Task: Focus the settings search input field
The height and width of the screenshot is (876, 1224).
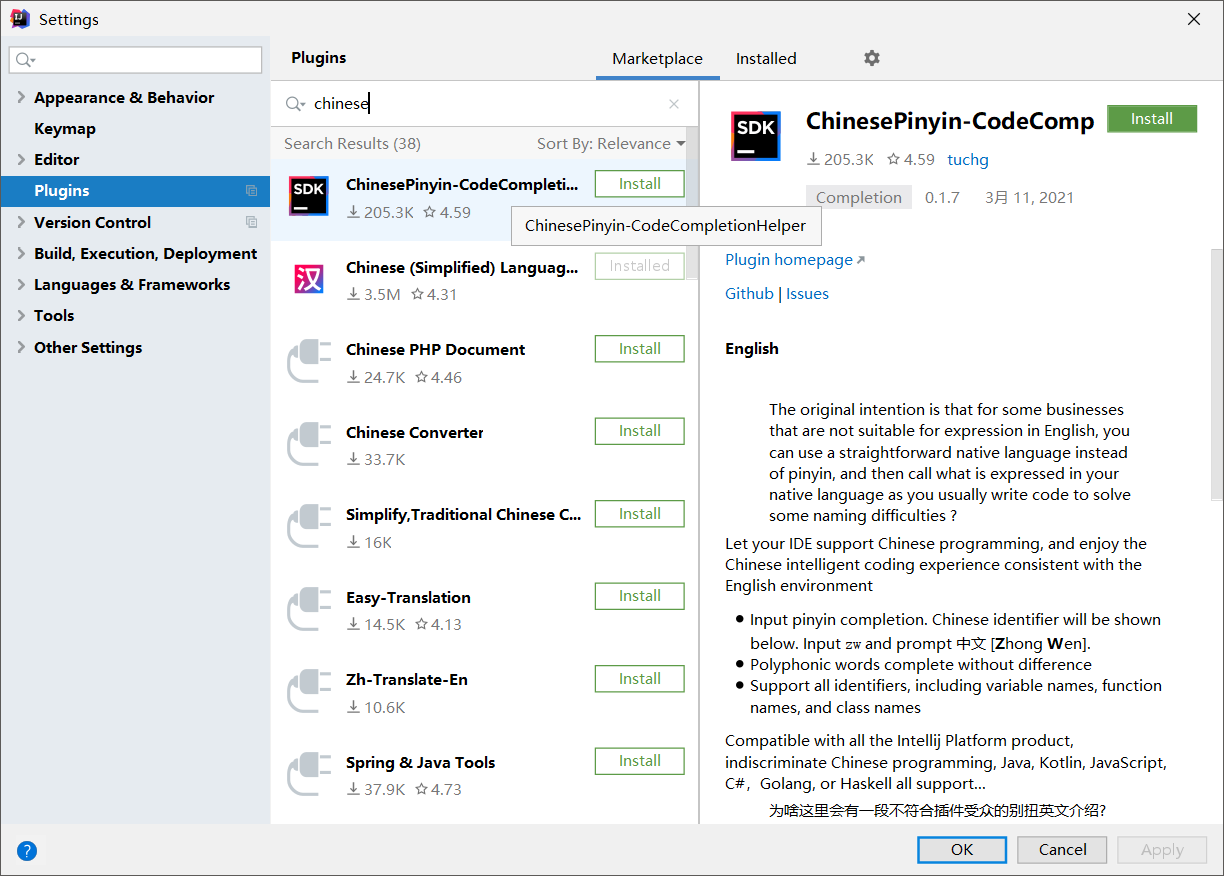Action: click(136, 60)
